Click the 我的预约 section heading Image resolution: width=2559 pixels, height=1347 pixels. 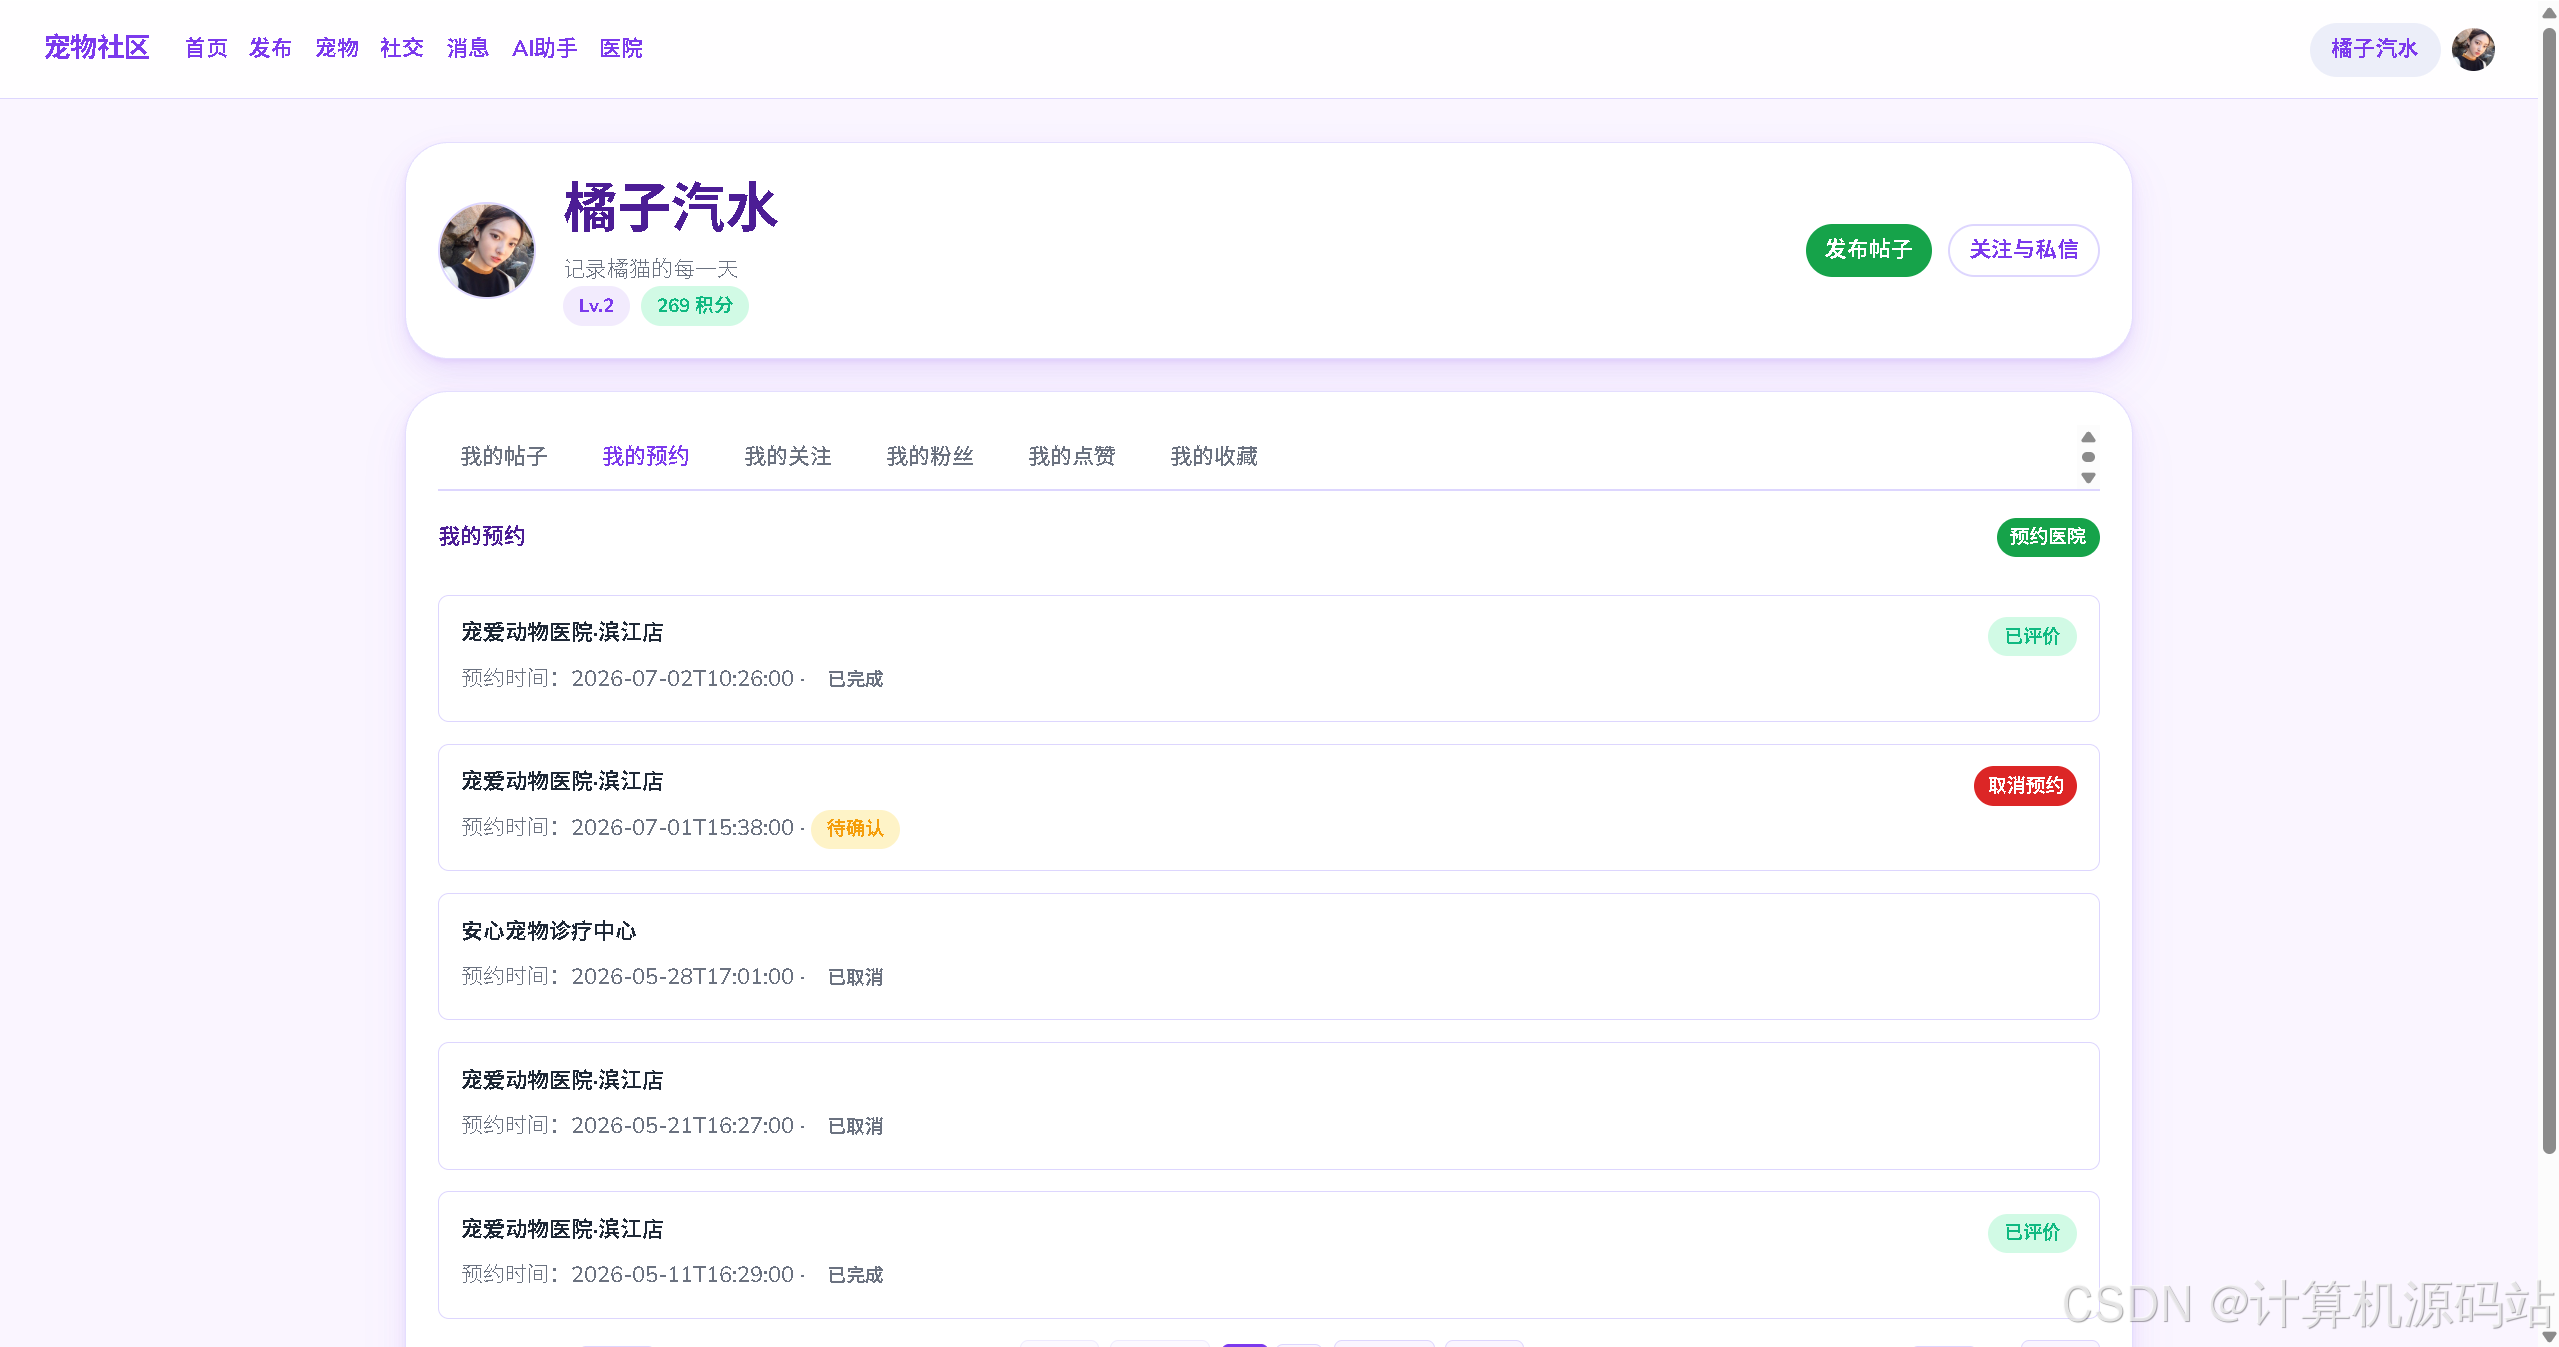[482, 537]
